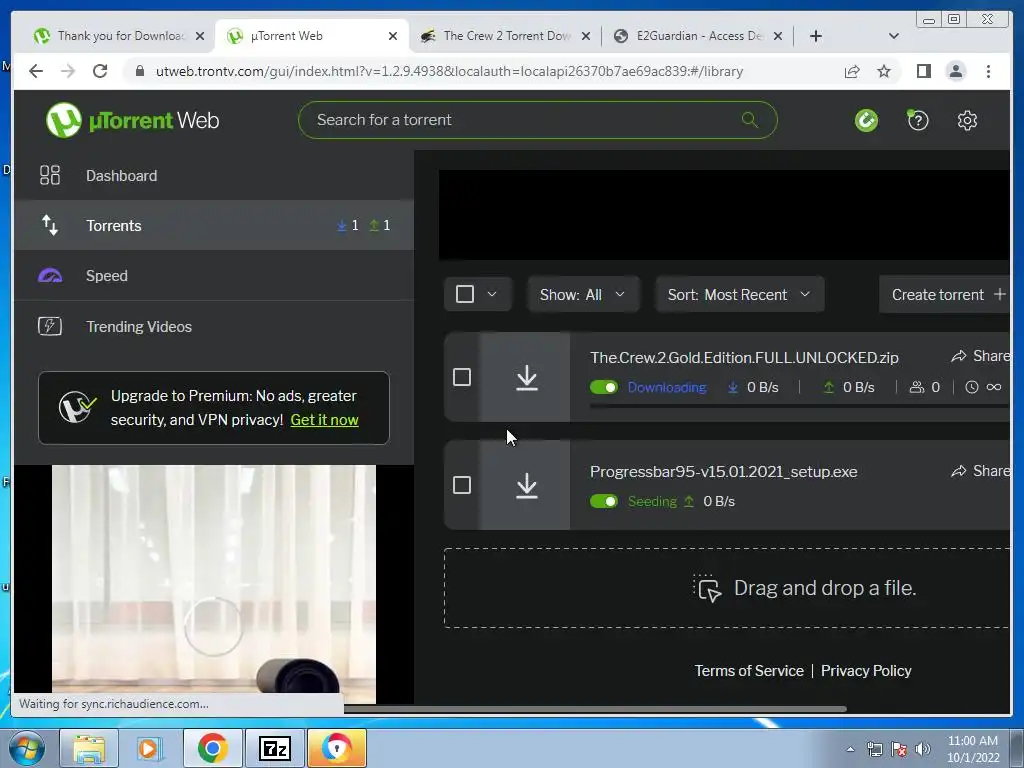
Task: Click The.Crew.2 download progress bar
Action: (799, 406)
